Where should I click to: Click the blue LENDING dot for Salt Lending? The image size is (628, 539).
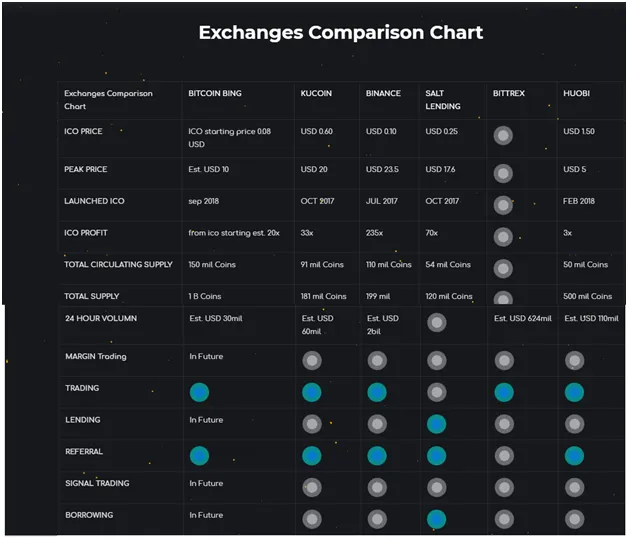point(437,424)
